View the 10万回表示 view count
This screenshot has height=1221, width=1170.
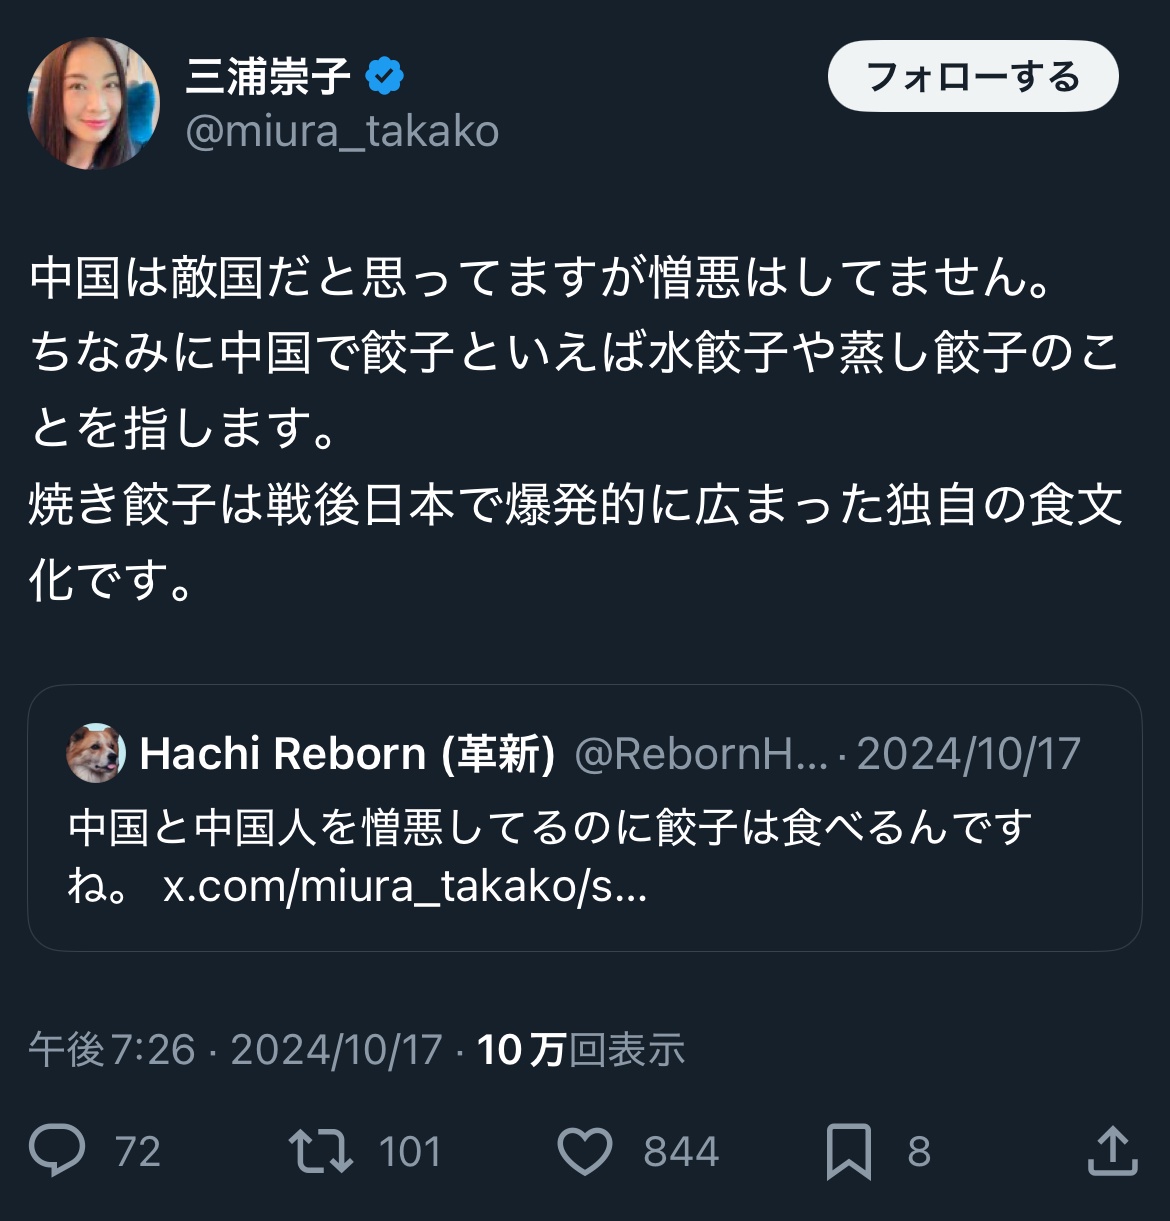tap(581, 1050)
